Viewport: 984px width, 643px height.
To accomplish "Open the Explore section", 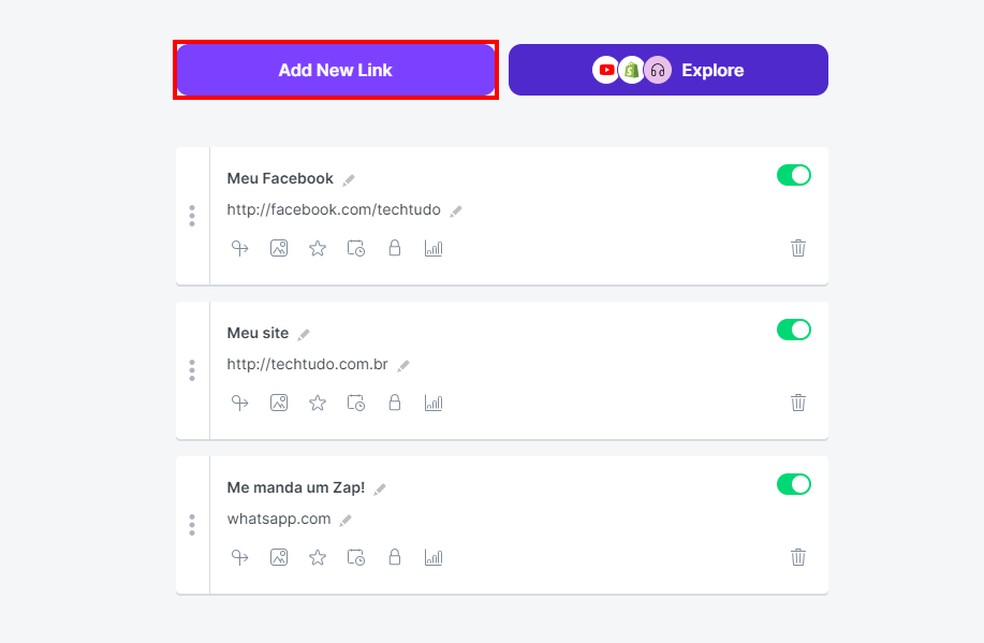I will (x=712, y=70).
